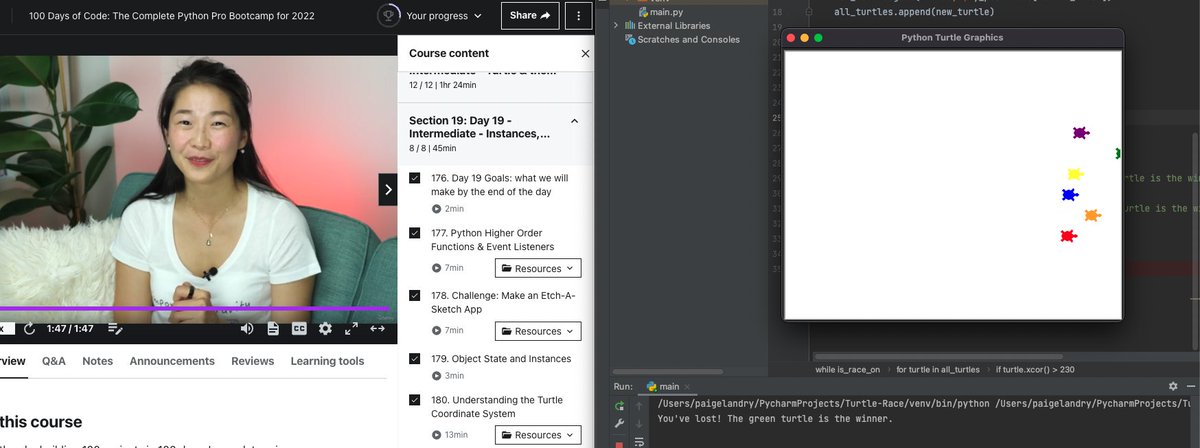
Task: Switch to the Learning tools tab
Action: point(327,361)
